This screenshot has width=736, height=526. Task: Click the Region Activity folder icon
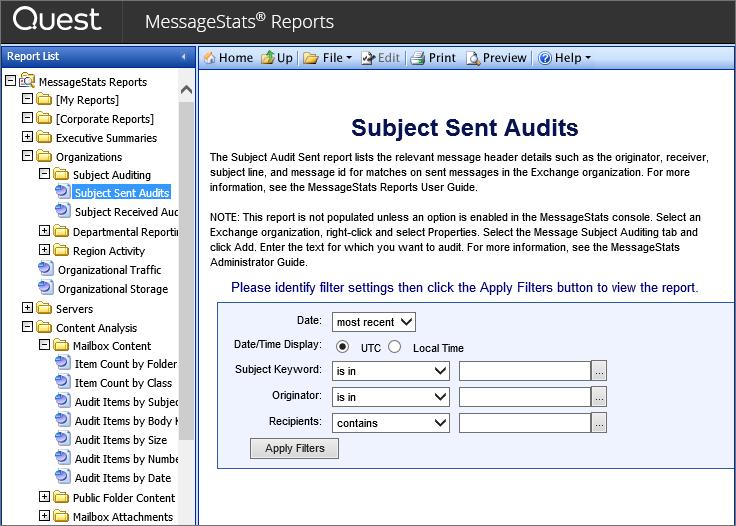[x=61, y=250]
